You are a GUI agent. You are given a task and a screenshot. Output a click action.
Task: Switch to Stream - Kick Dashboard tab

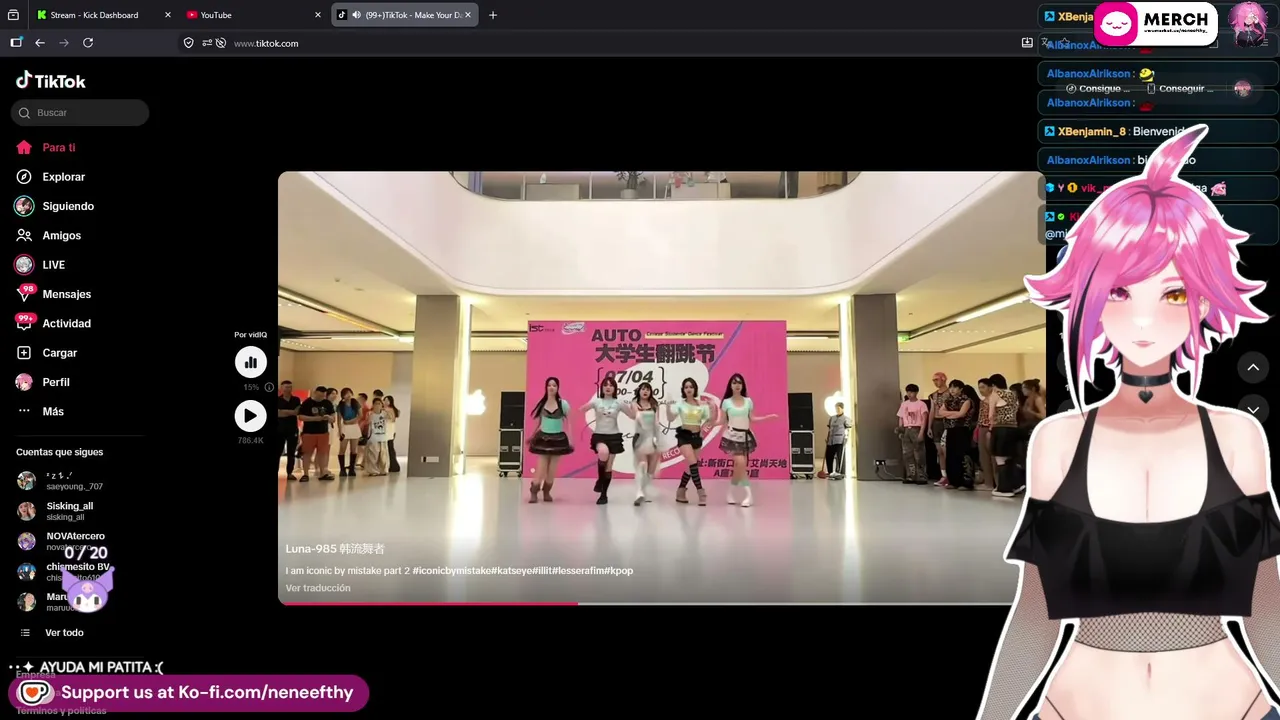(102, 15)
